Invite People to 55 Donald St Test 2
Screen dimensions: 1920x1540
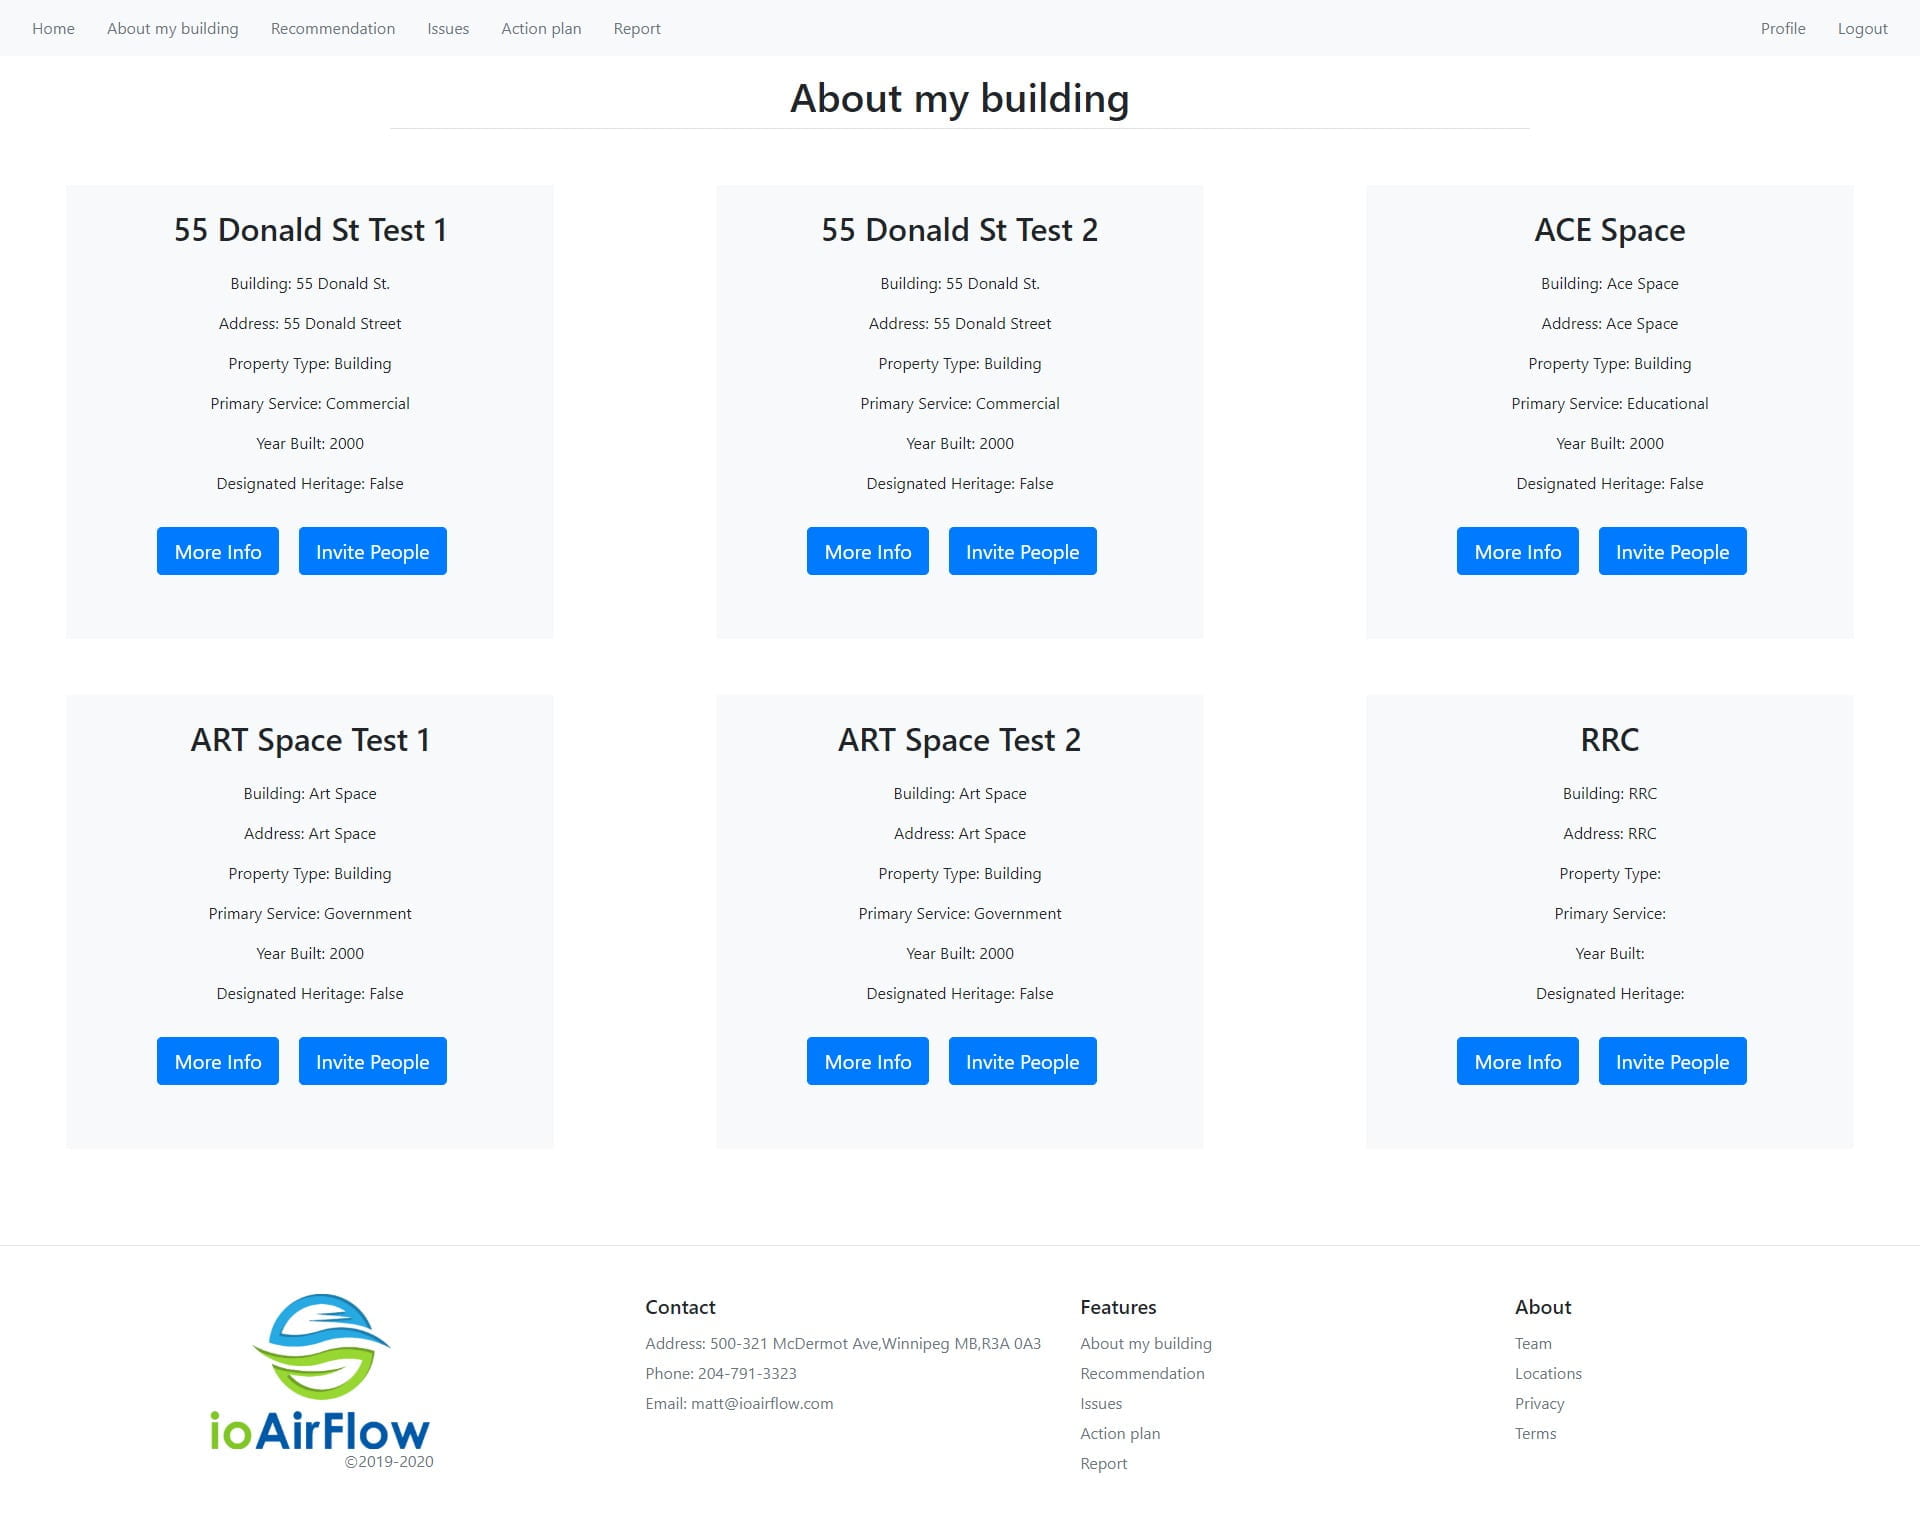(x=1021, y=551)
